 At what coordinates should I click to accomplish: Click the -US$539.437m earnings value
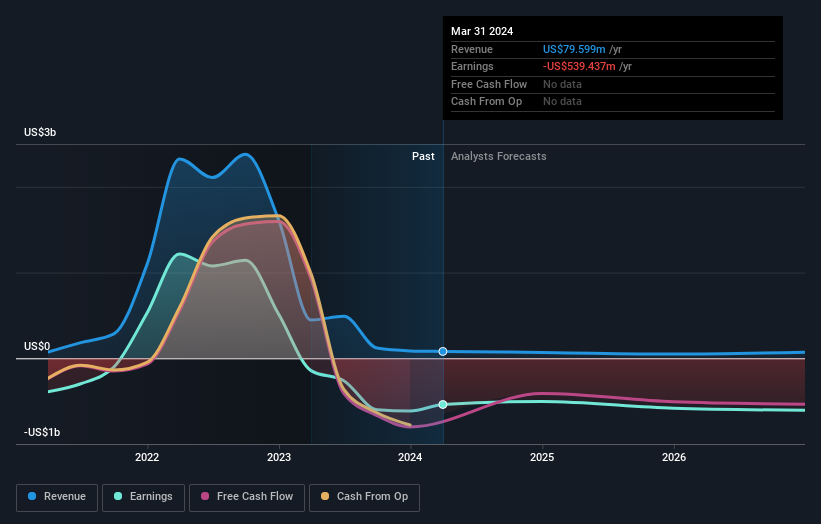coord(579,66)
